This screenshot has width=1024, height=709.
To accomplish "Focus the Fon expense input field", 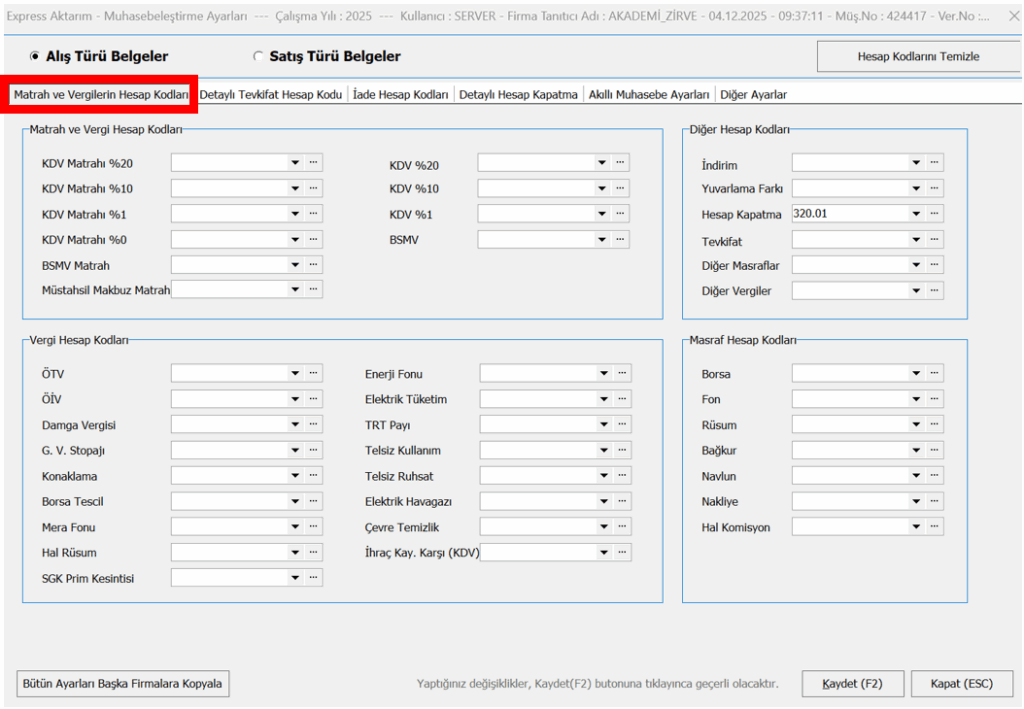I will tap(850, 399).
